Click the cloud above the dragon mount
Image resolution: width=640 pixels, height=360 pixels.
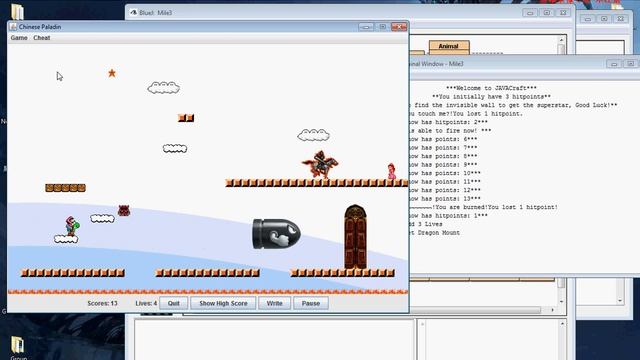click(313, 135)
